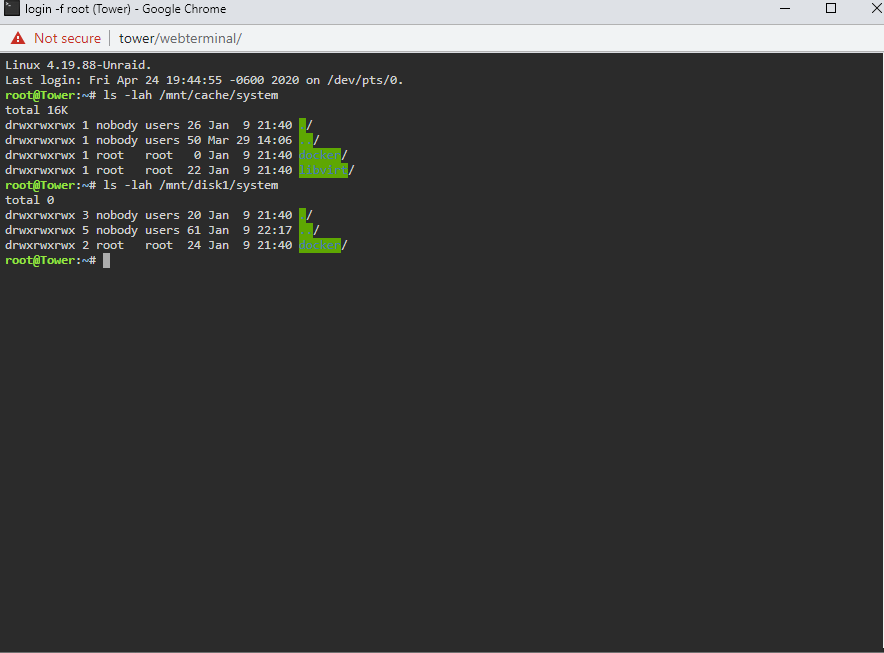
Task: Maximize the Chrome window
Action: [x=830, y=8]
